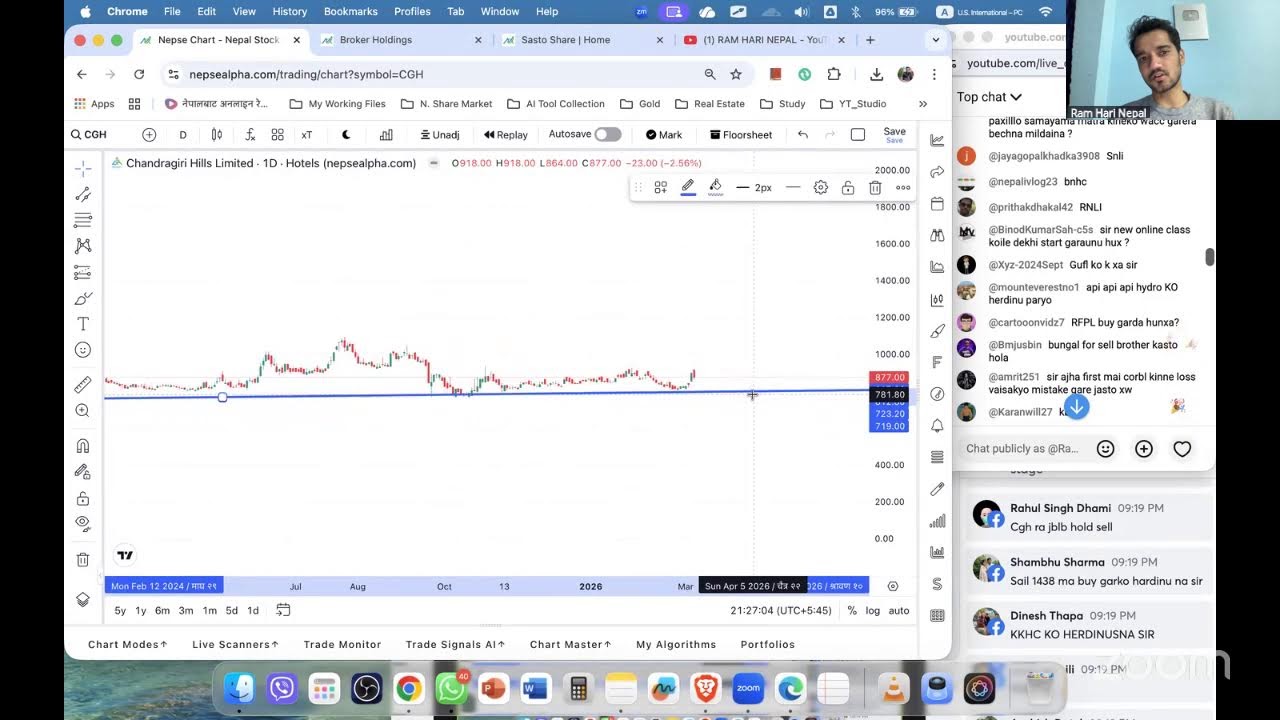Open the fx indicators menu

249,135
